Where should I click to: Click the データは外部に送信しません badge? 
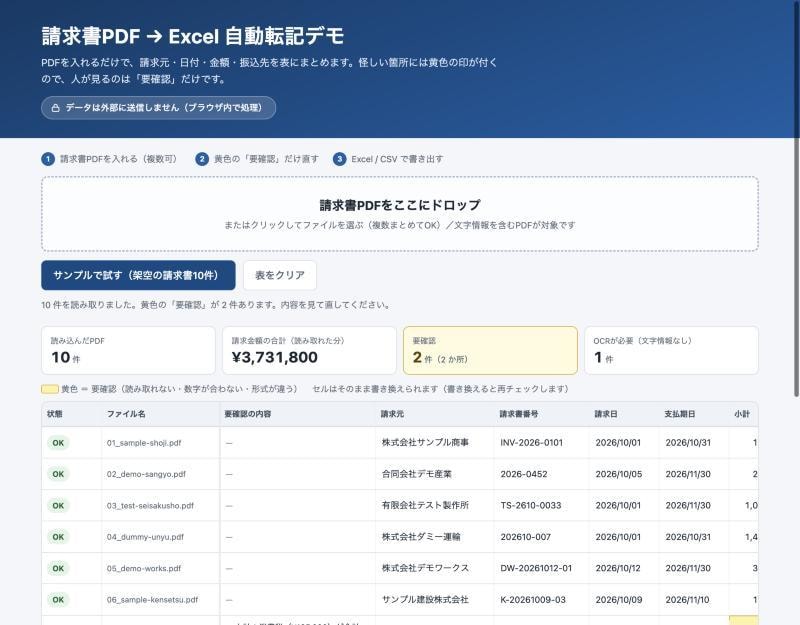pos(159,108)
